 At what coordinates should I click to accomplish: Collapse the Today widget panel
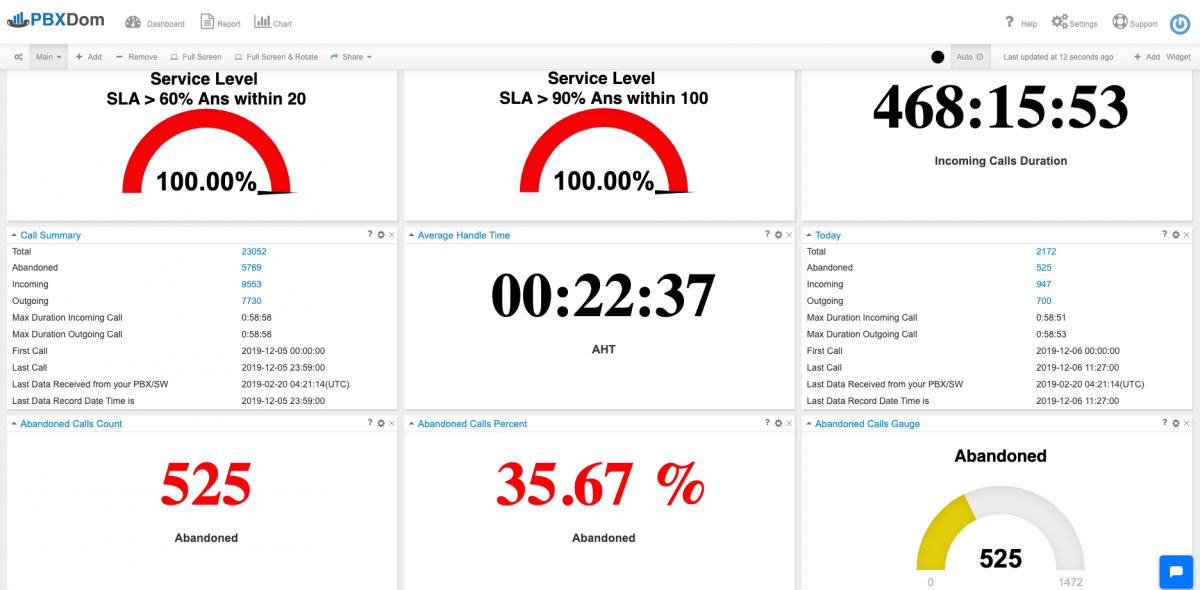click(809, 235)
